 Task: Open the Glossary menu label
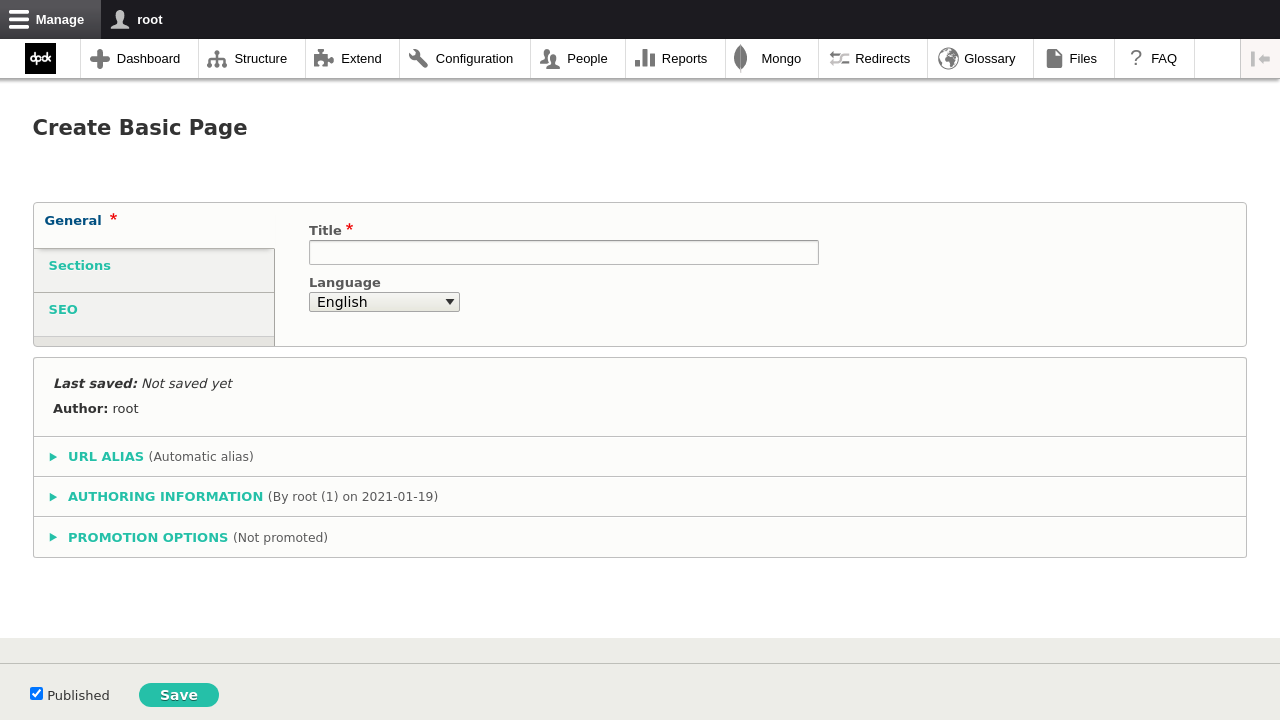pyautogui.click(x=990, y=59)
